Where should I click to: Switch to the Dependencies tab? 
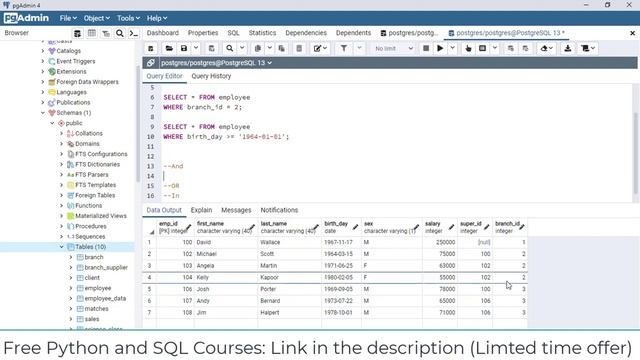(x=306, y=33)
